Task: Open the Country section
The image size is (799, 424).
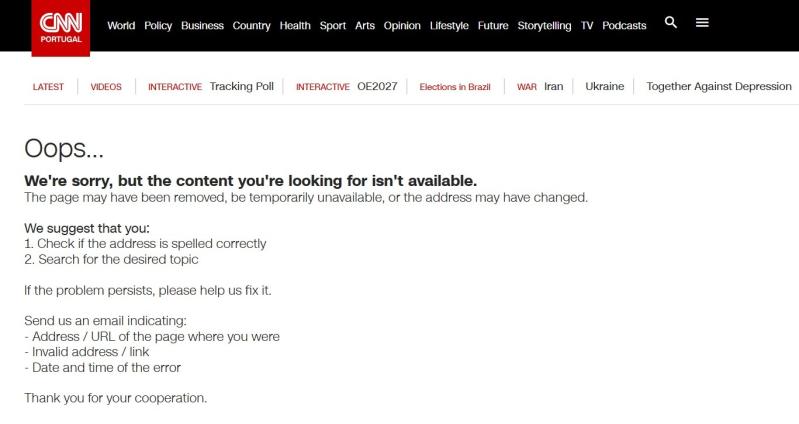Action: [251, 25]
